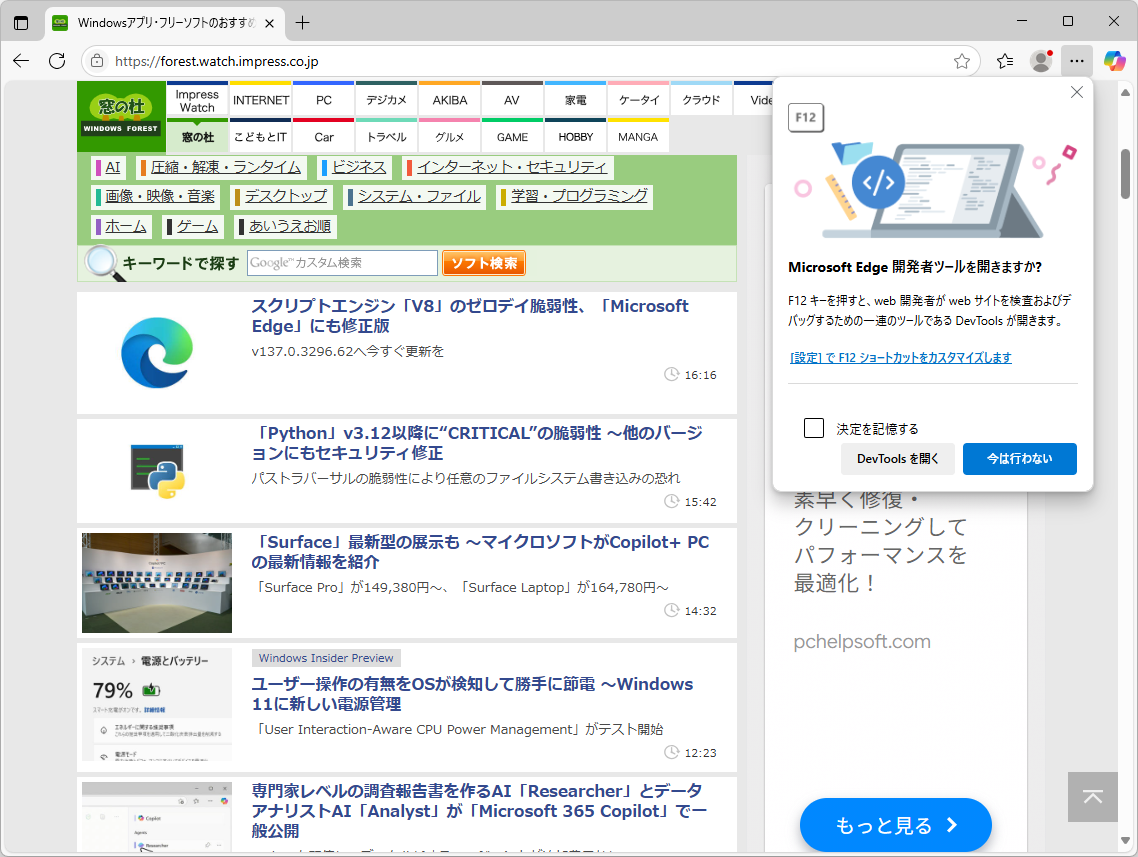Select the AKIBA section tab
Screen dimensions: 1138x857
(x=449, y=99)
